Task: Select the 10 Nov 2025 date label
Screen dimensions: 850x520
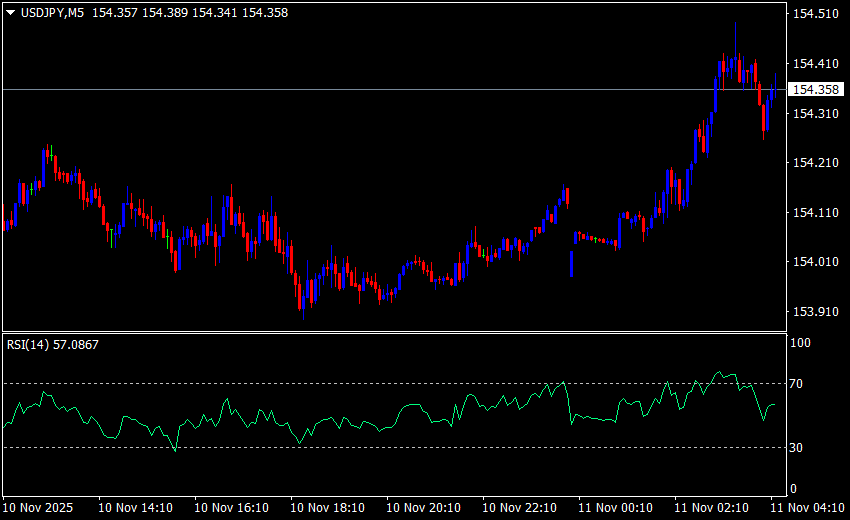Action: [x=38, y=507]
